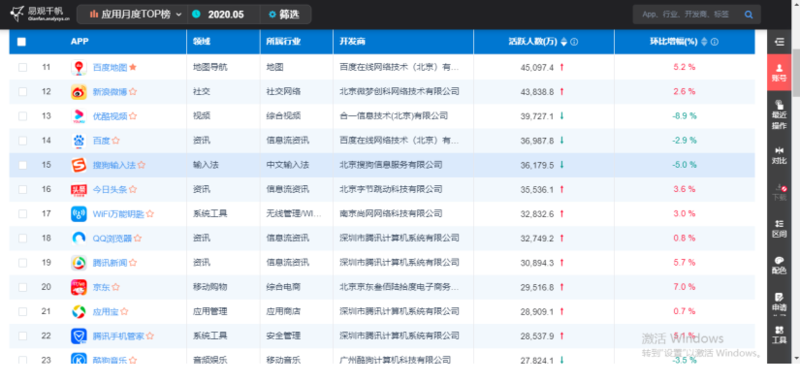Open the 工具 tools icon in sidebar
This screenshot has height=383, width=800.
click(779, 334)
